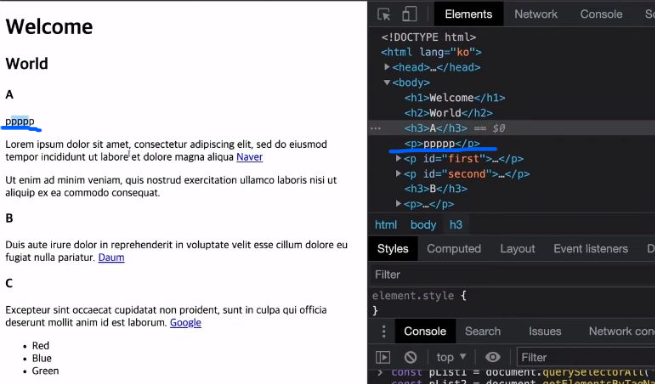Viewport: 655px width, 384px height.
Task: Open the ellipsis beside the h3 A row
Action: click(376, 128)
